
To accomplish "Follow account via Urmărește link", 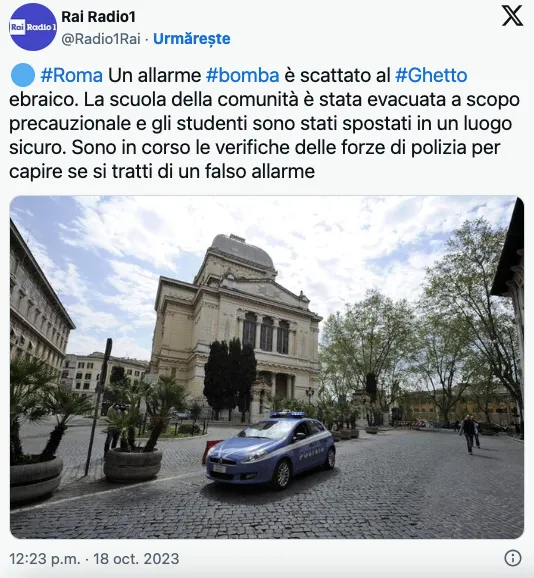I will click(x=192, y=38).
